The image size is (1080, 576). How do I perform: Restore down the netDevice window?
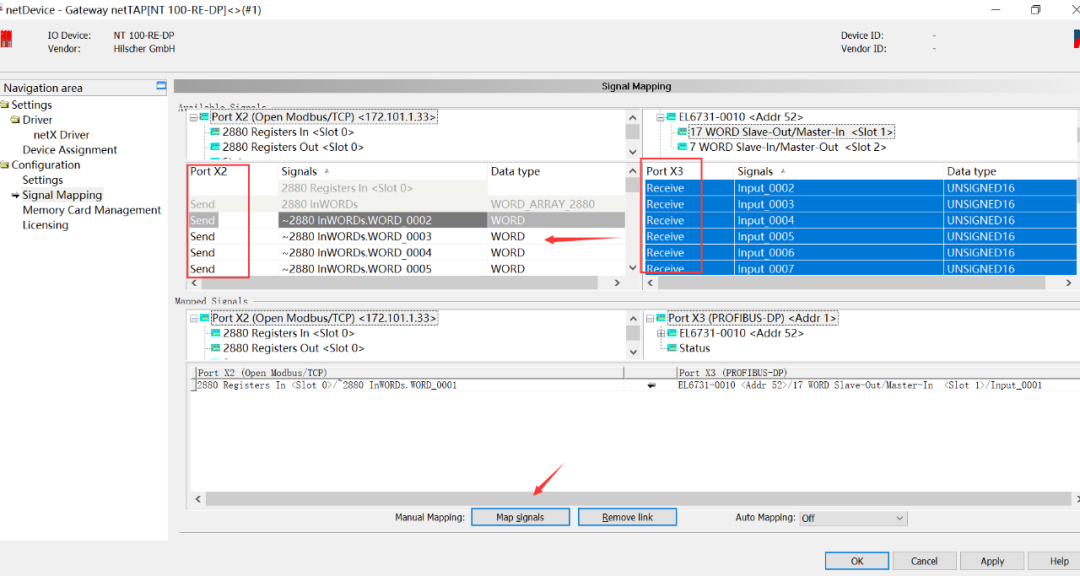(1035, 10)
